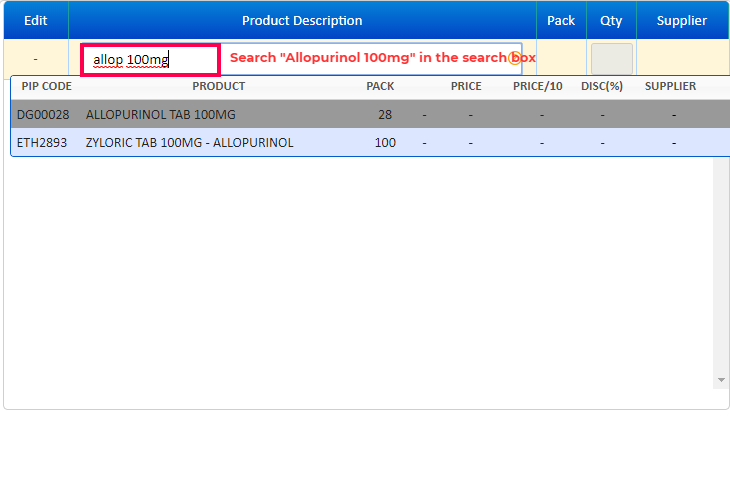
Task: Click pack size 100 in Zyloric row
Action: [x=385, y=142]
